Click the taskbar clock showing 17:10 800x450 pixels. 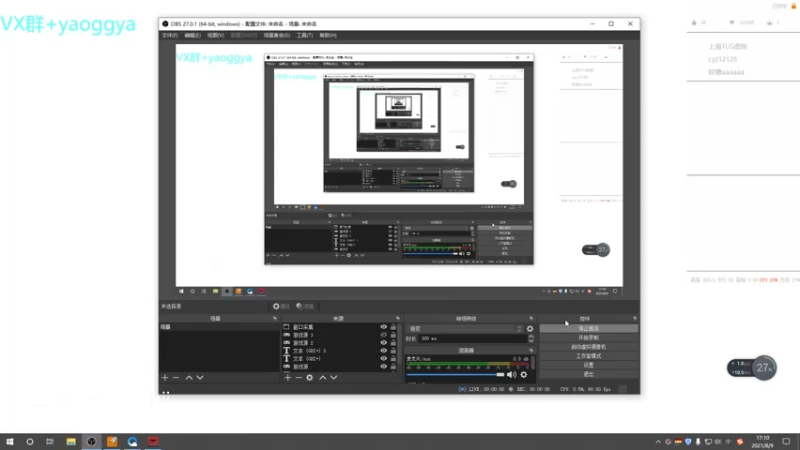763,442
